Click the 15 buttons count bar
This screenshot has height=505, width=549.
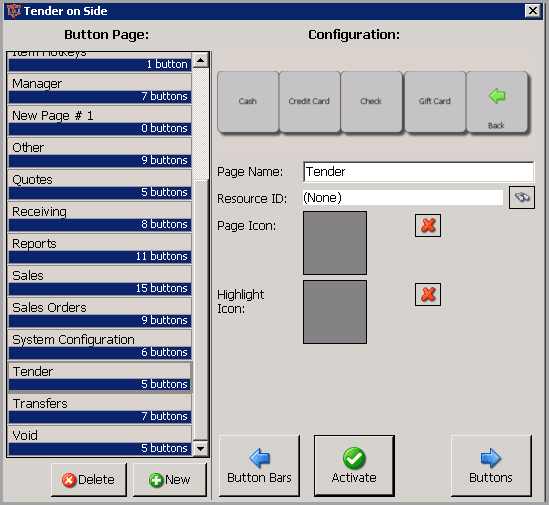tap(100, 289)
